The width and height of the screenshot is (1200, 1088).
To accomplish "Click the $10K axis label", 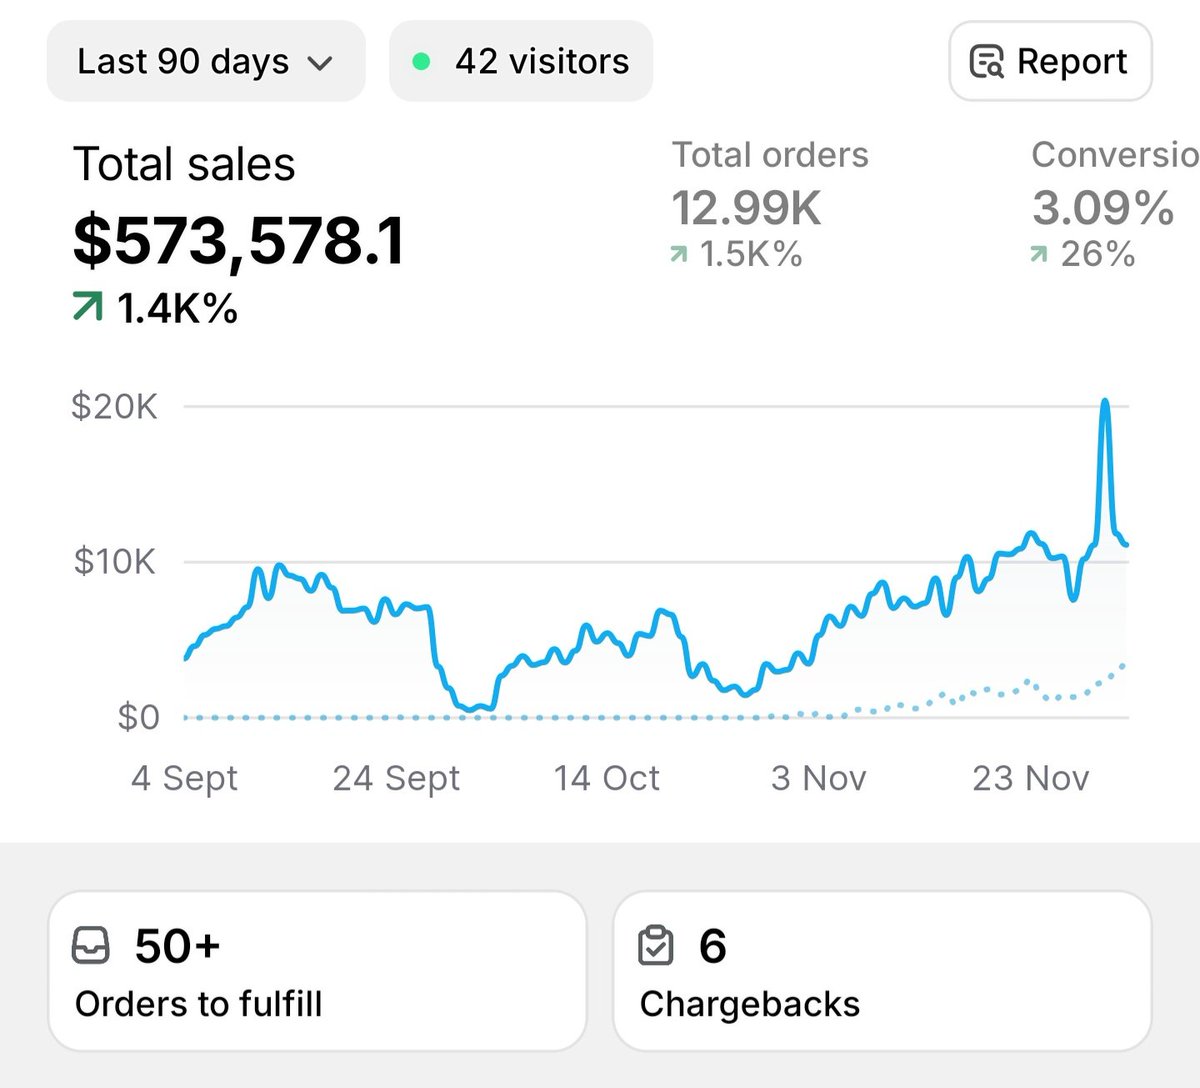I will [115, 562].
